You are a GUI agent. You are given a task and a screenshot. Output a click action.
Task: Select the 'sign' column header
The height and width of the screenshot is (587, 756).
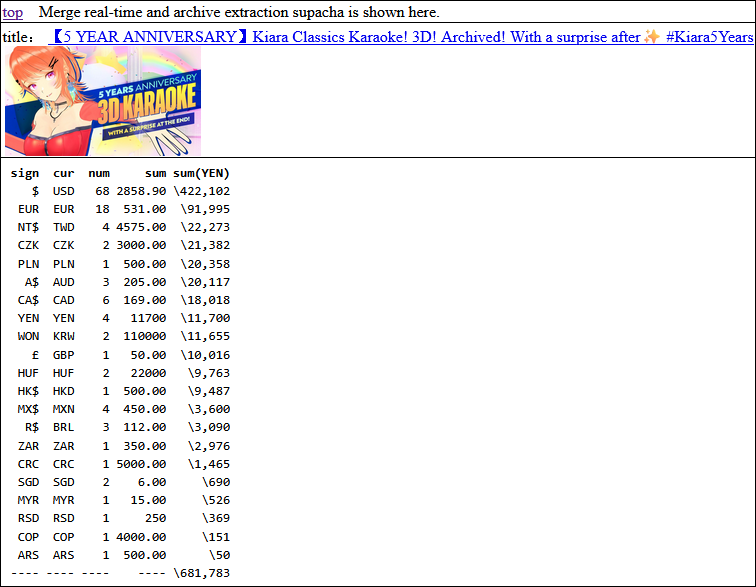coord(25,173)
